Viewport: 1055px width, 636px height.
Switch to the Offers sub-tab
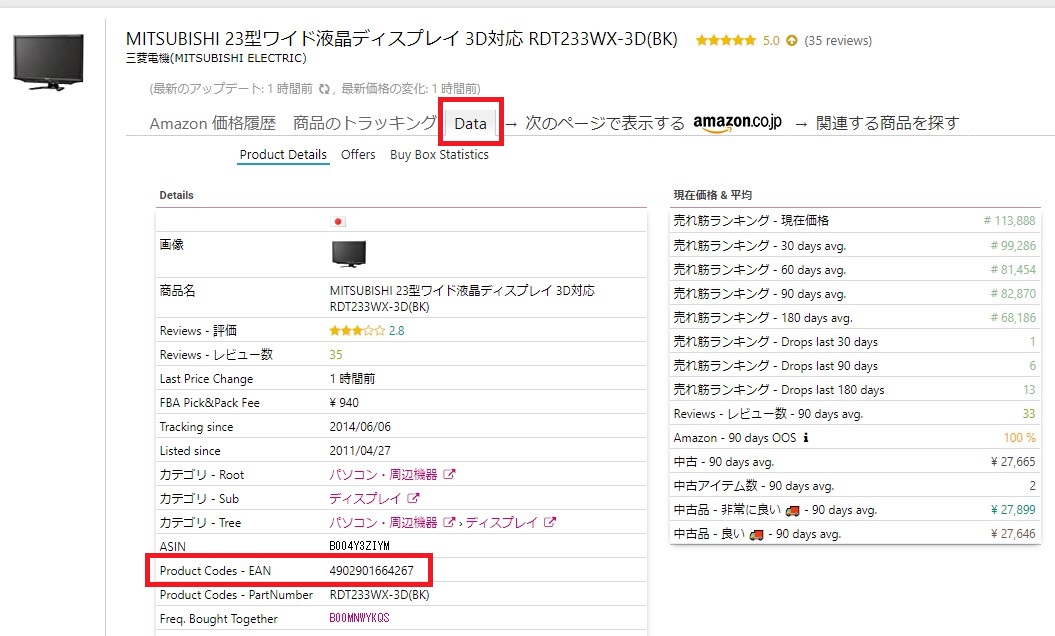pos(358,154)
